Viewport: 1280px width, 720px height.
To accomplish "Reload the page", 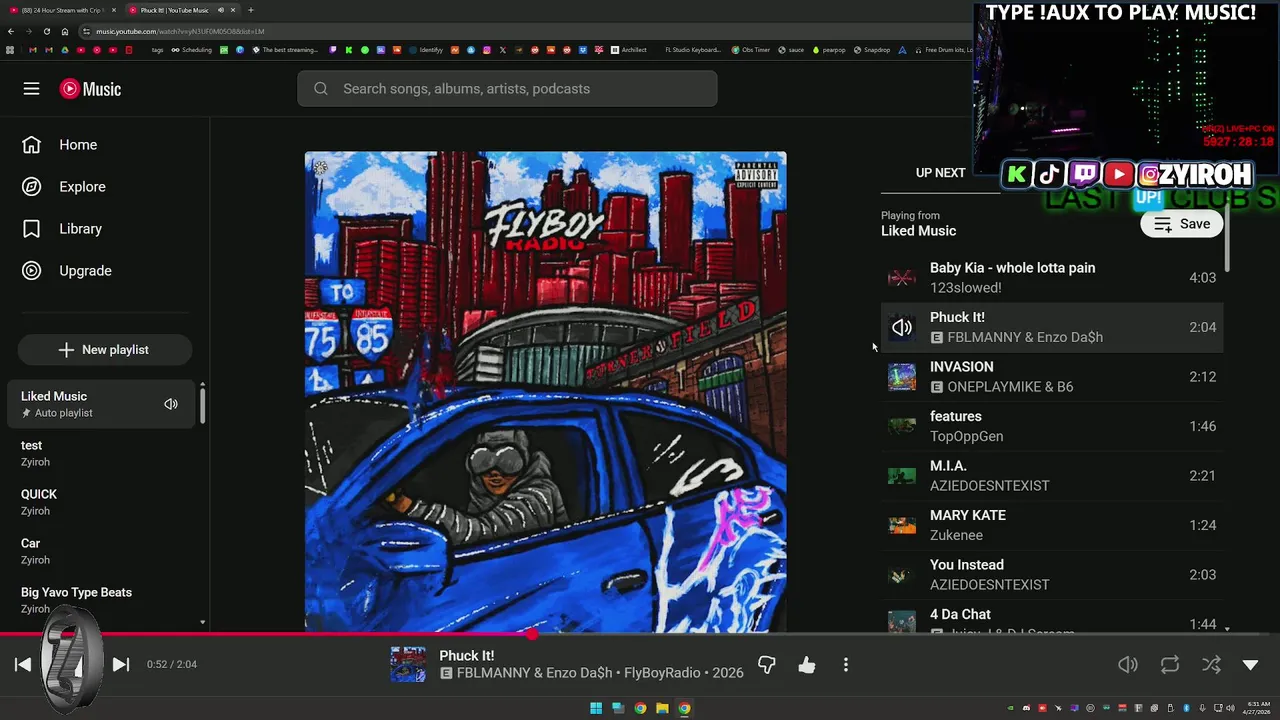I will pos(47,31).
